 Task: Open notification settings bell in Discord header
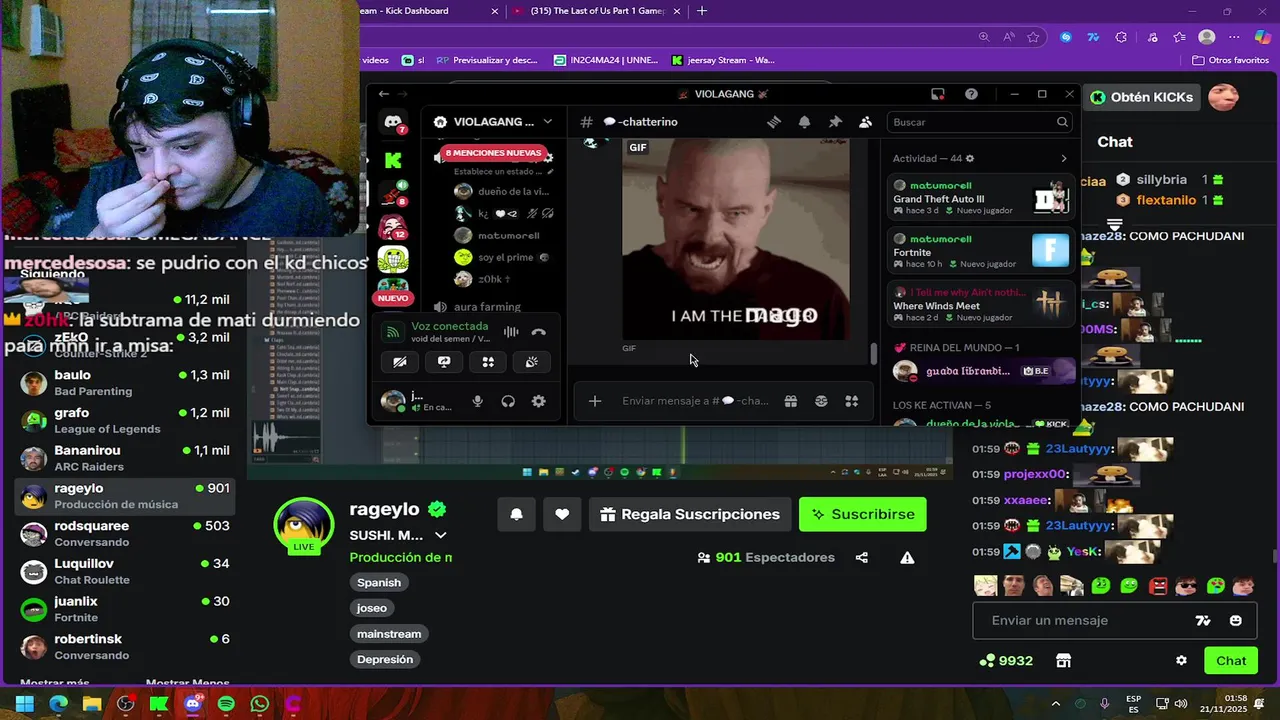tap(804, 122)
